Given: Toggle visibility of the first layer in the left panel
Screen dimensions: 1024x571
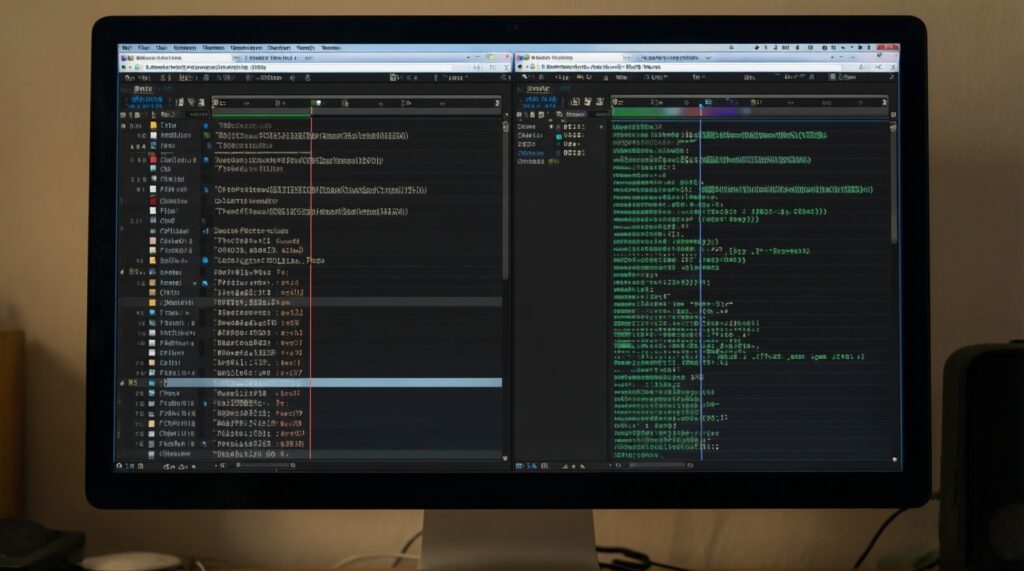Looking at the screenshot, I should (x=124, y=126).
